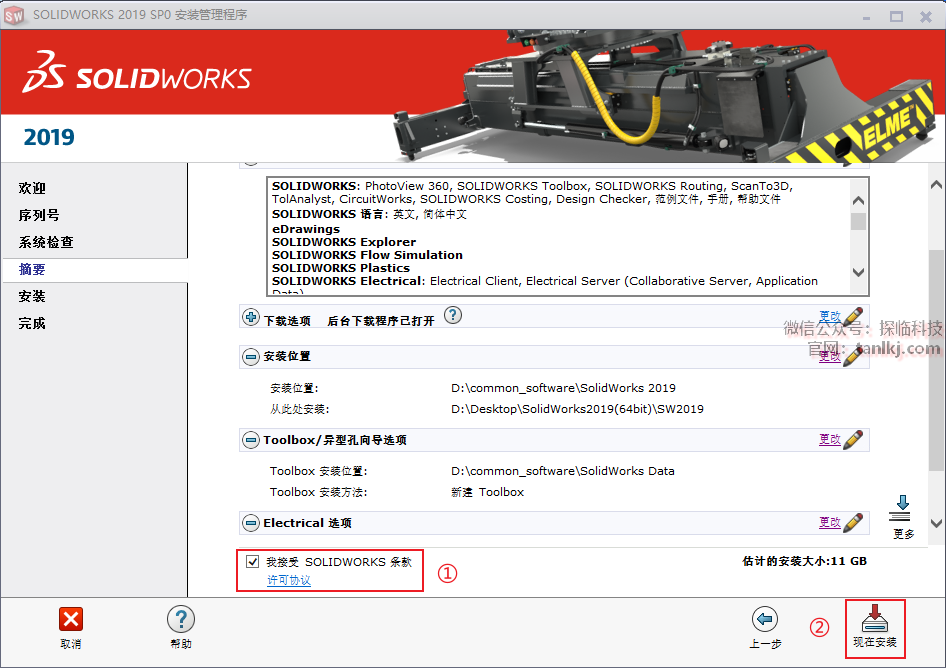The width and height of the screenshot is (946, 668).
Task: Click the 更多 download arrow icon
Action: [902, 508]
